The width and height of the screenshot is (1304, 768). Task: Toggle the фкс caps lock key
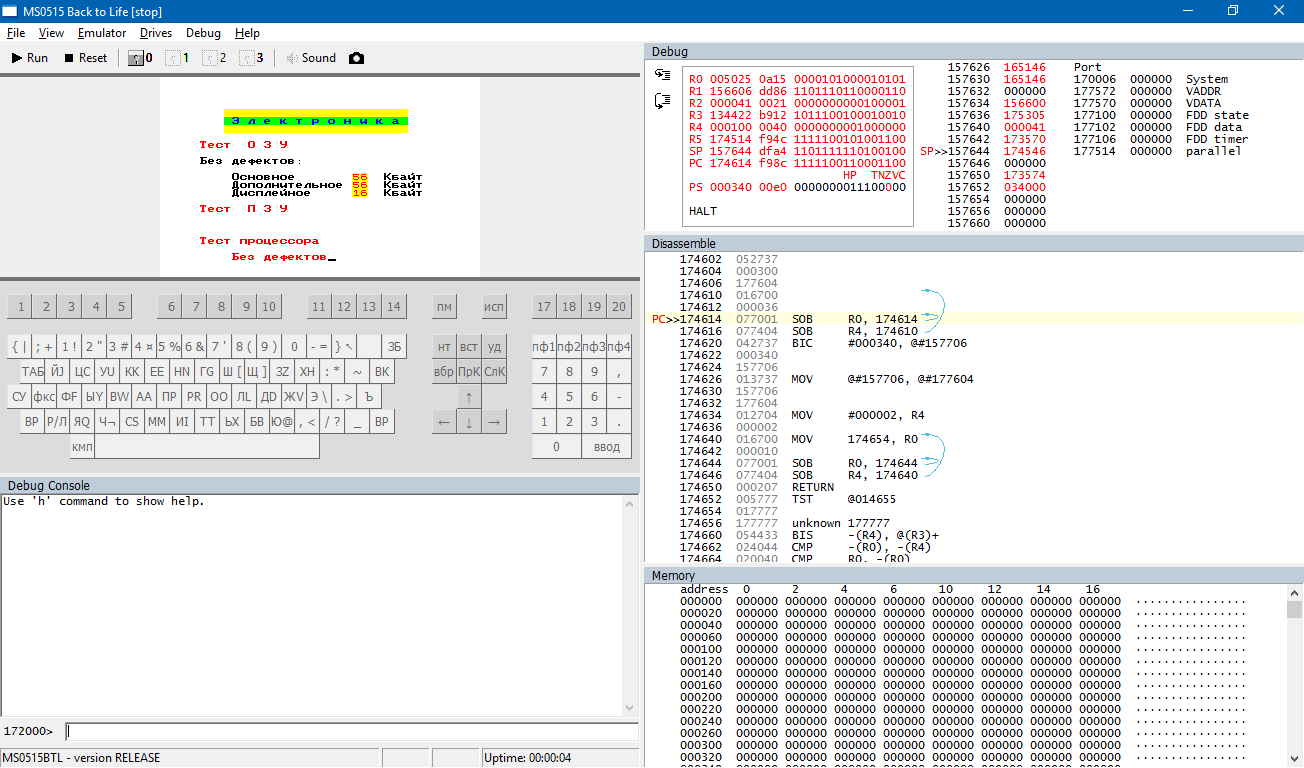[44, 397]
